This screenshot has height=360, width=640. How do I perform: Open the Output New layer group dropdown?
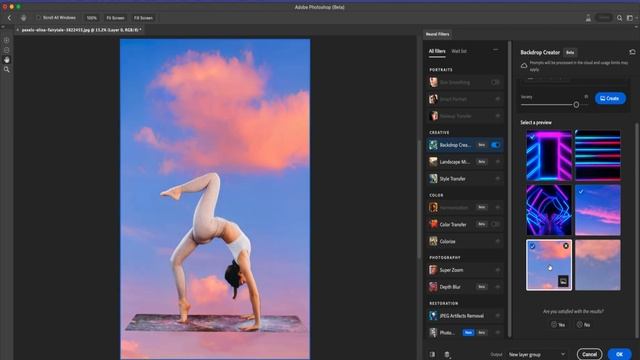point(537,354)
